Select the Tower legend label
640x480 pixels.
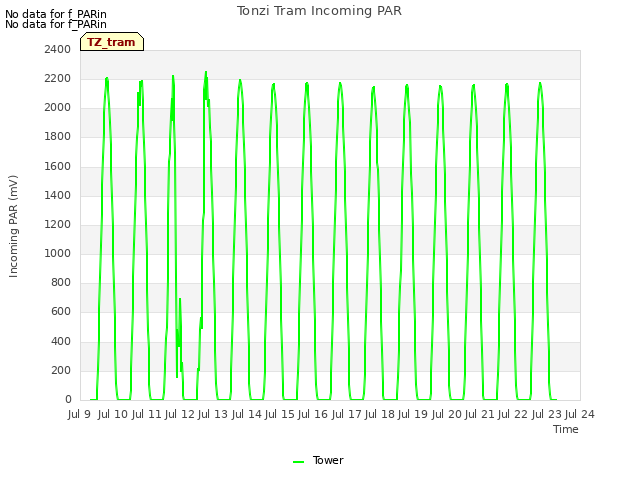click(x=328, y=460)
